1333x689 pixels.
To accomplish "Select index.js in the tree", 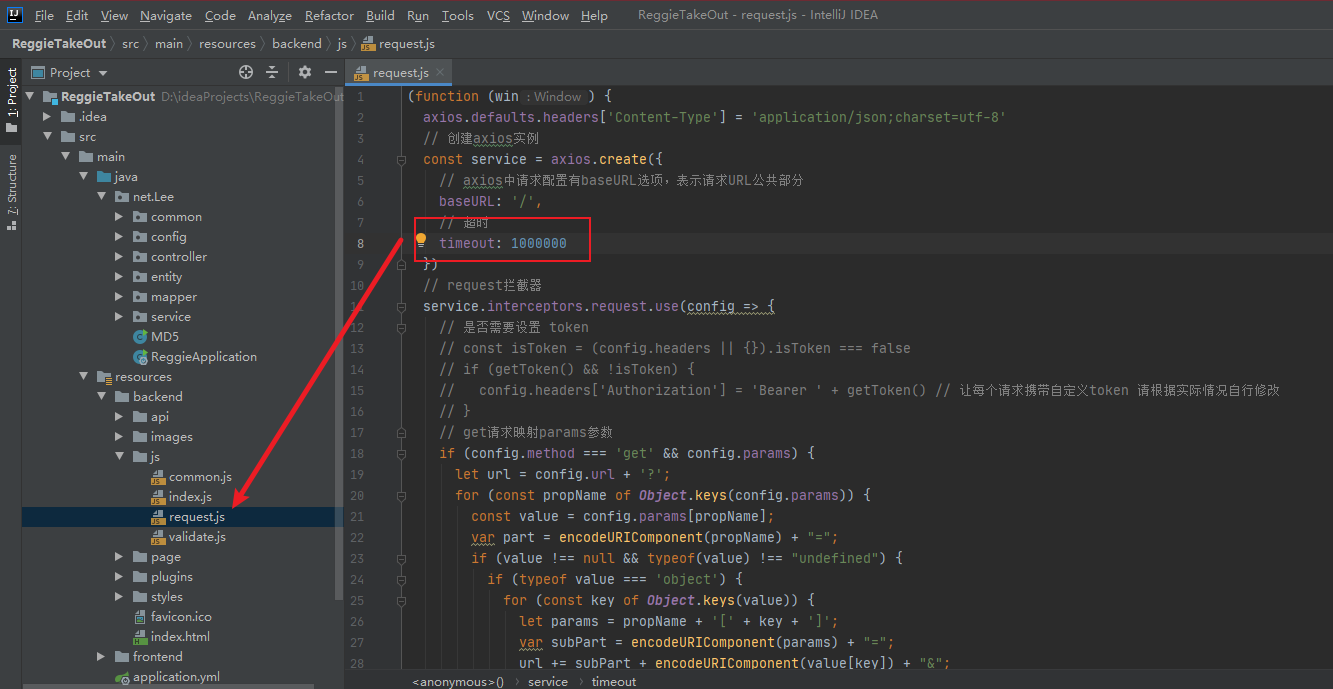I will [x=189, y=497].
